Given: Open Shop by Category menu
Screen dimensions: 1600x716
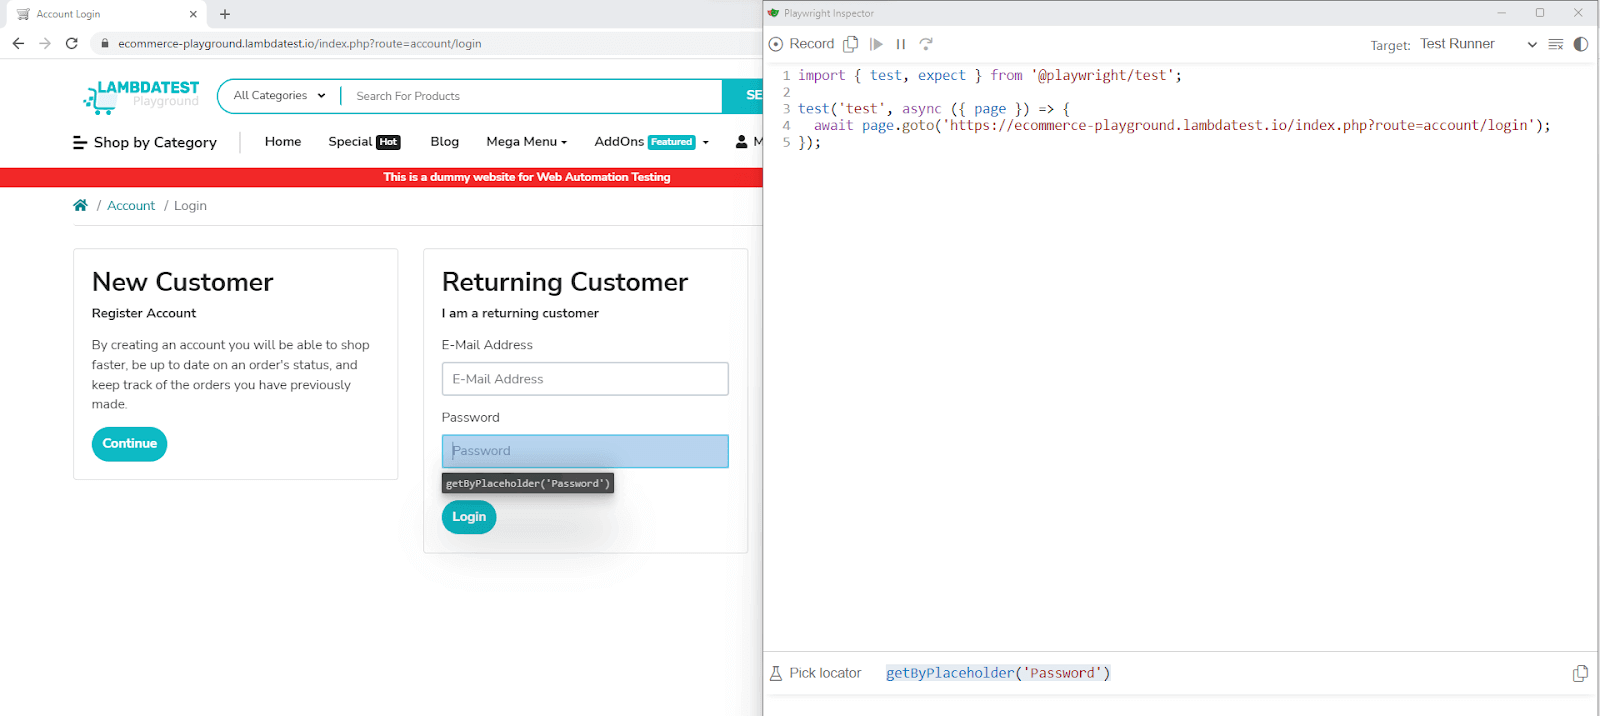Looking at the screenshot, I should point(145,143).
